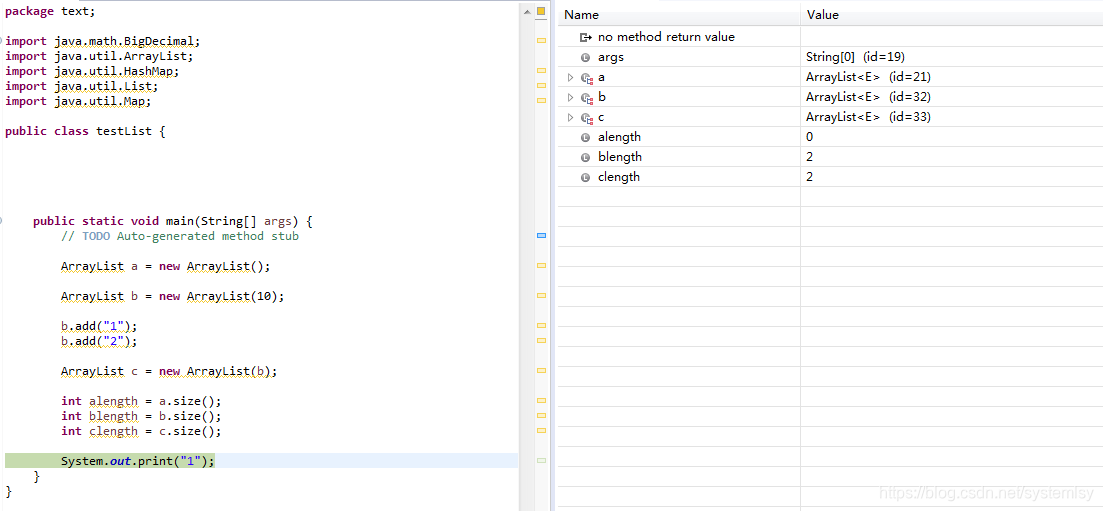Select the blength variable name

[620, 157]
